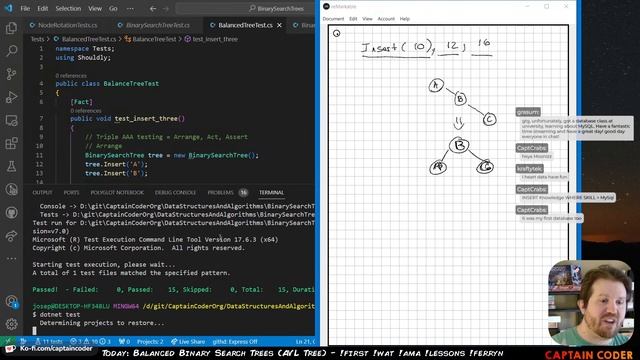
Task: Open the Explorer view in activity bar
Action: [x=11, y=28]
